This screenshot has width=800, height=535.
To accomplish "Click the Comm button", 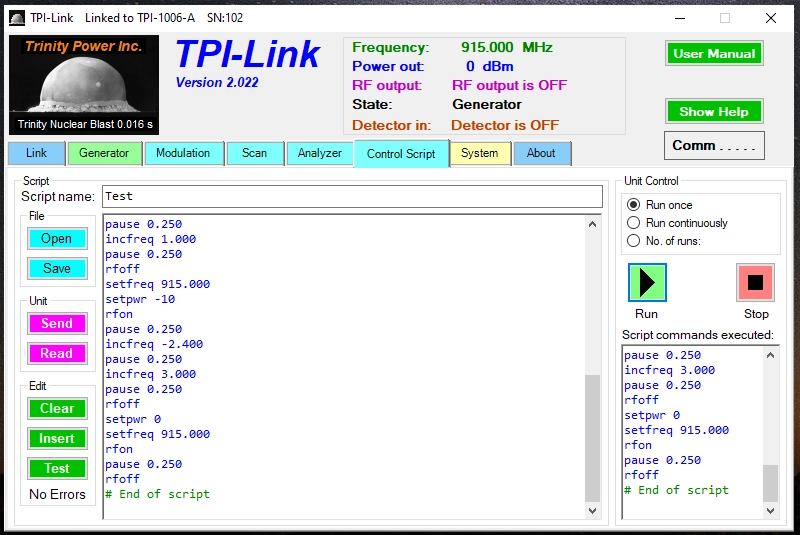I will (x=714, y=145).
